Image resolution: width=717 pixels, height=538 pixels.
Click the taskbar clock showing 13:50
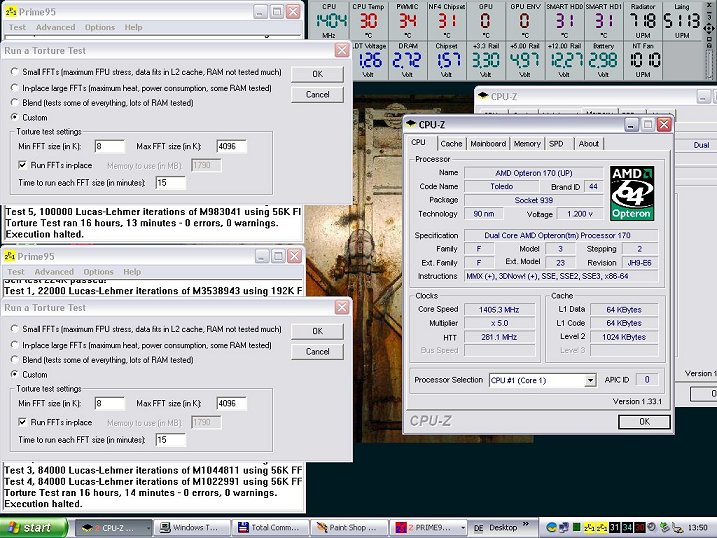pyautogui.click(x=698, y=528)
